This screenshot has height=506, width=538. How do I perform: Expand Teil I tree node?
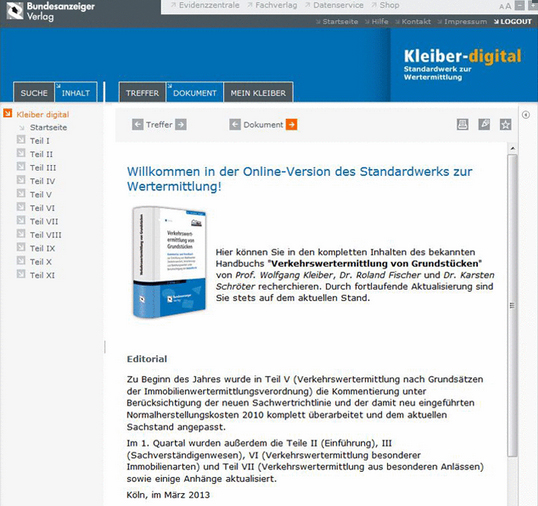coord(21,140)
